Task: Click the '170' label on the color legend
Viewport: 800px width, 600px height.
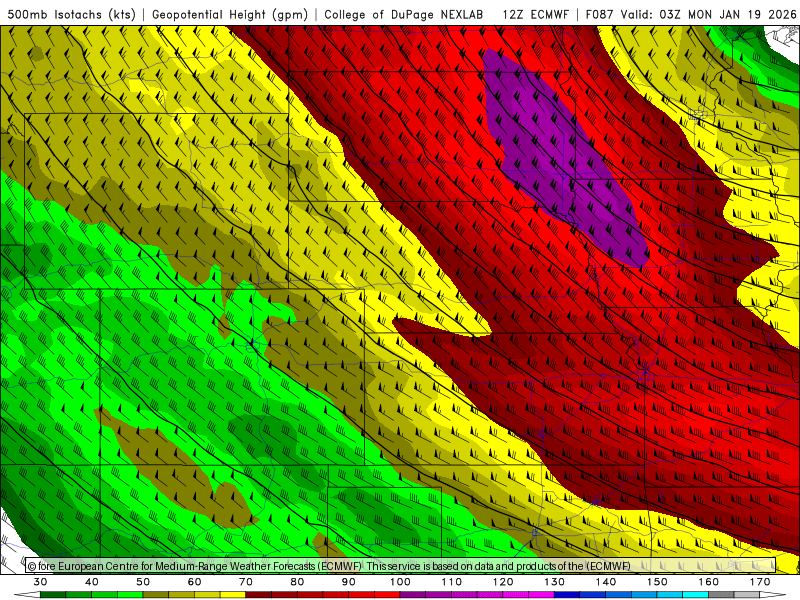Action: click(x=760, y=582)
